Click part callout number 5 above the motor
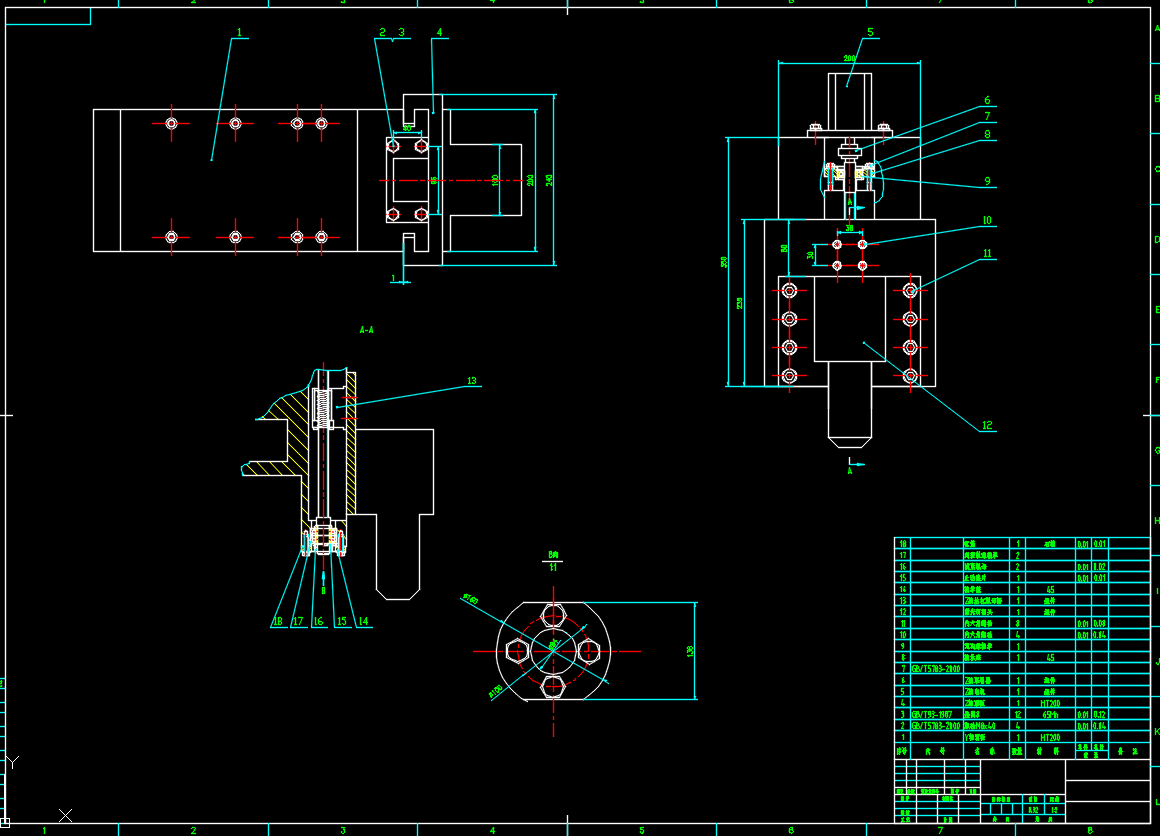 pyautogui.click(x=870, y=32)
